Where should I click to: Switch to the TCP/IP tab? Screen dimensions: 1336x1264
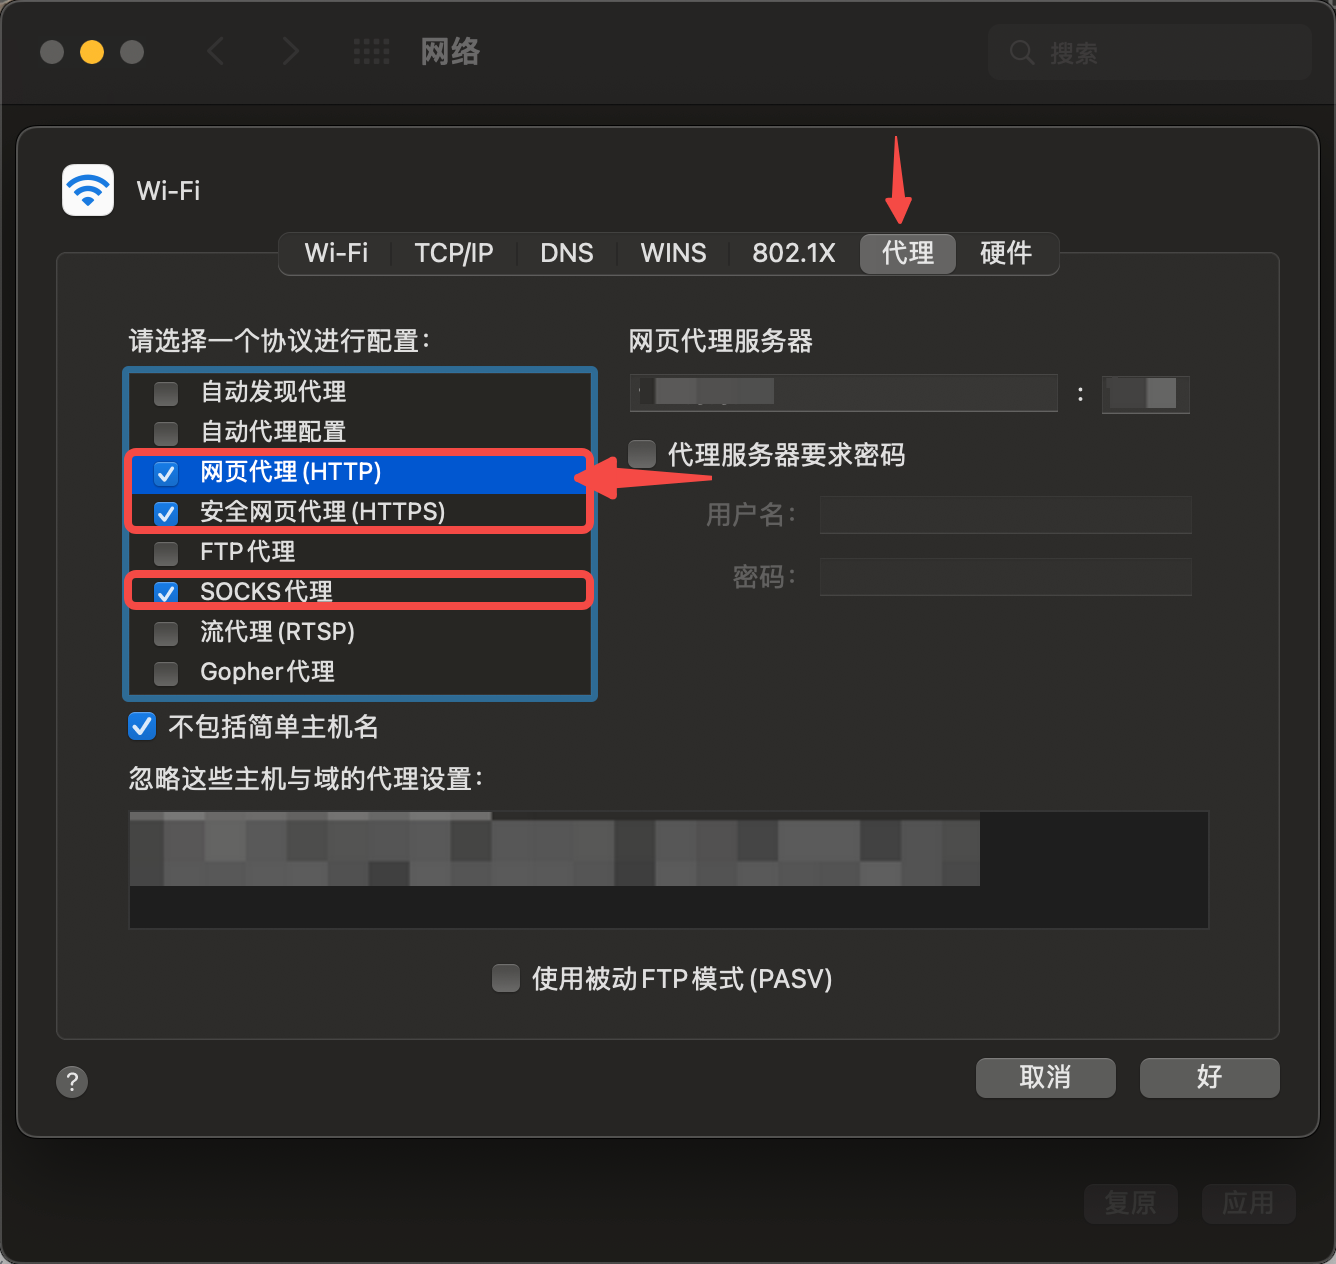click(x=454, y=253)
